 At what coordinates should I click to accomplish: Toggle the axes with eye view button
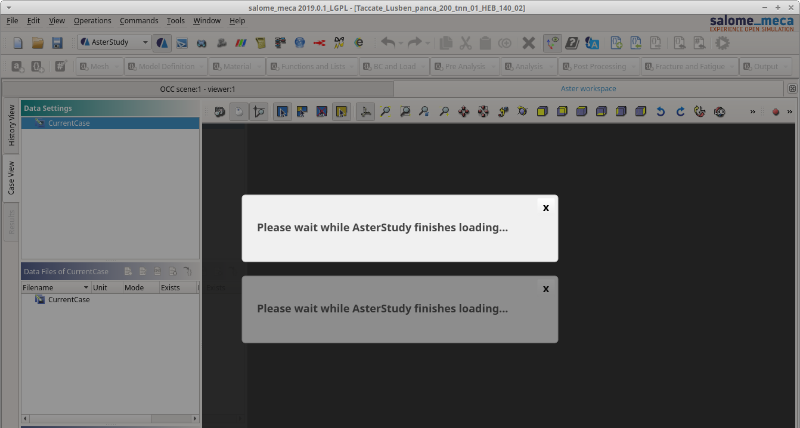click(x=552, y=43)
